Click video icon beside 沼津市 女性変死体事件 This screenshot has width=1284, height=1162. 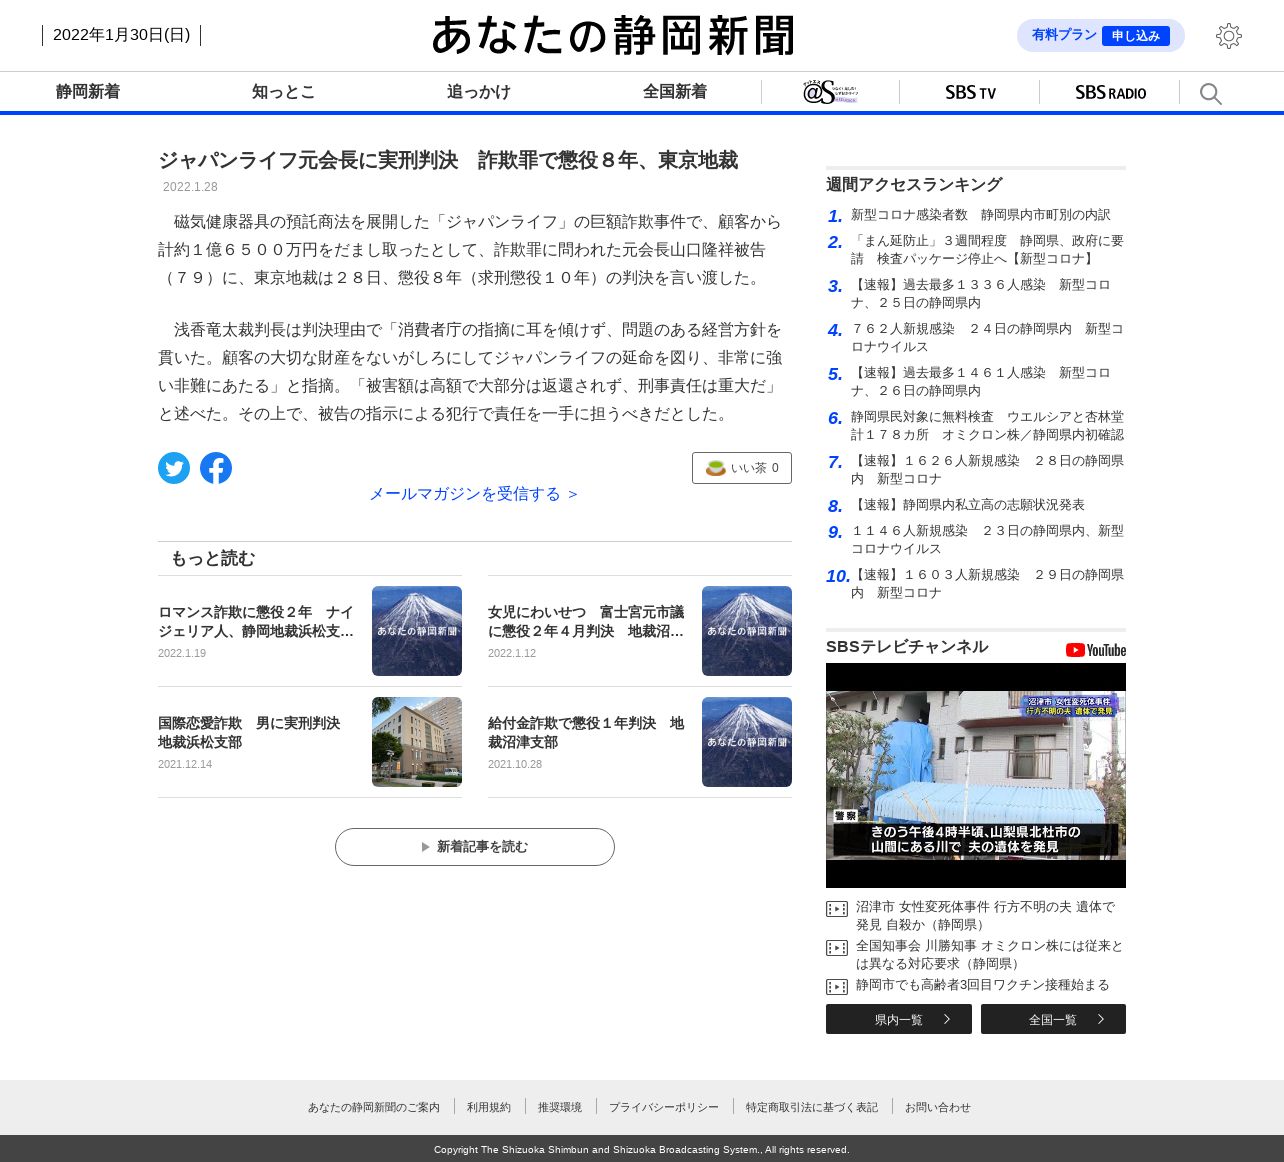[x=837, y=909]
